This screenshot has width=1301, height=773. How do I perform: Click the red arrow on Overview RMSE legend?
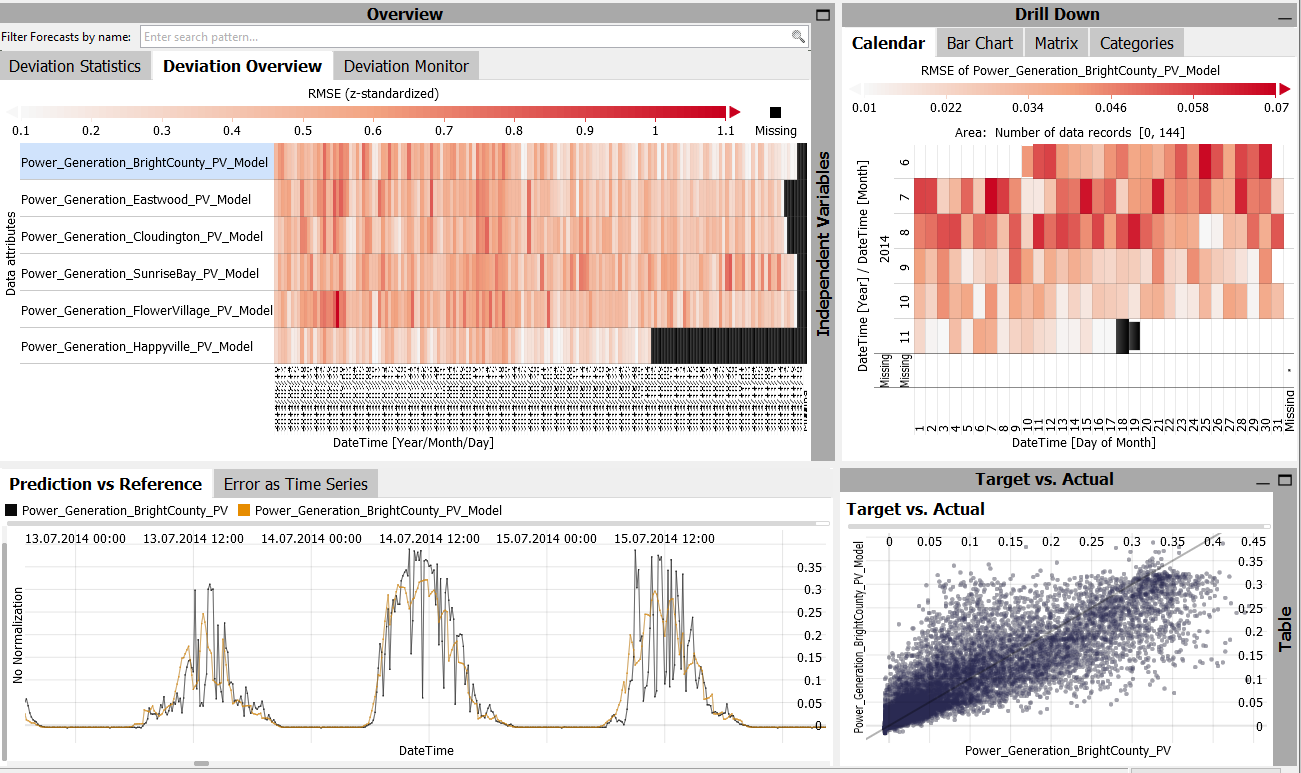[x=735, y=112]
